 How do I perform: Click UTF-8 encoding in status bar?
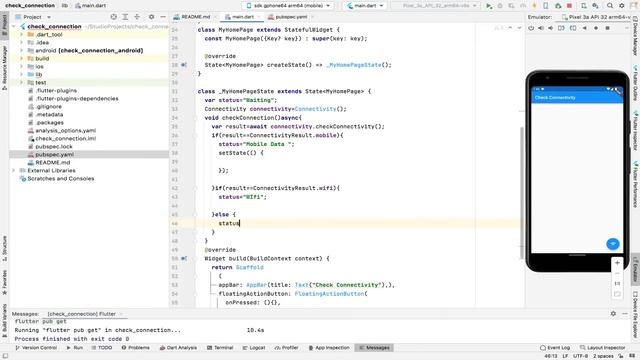(x=580, y=356)
